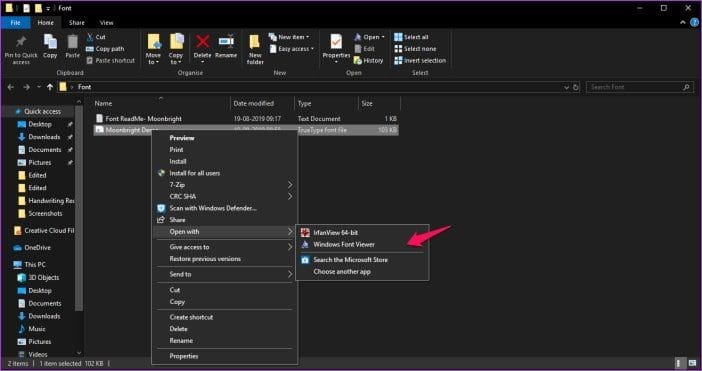Image resolution: width=702 pixels, height=371 pixels.
Task: Expand the CRC SHA submenu
Action: [x=225, y=196]
